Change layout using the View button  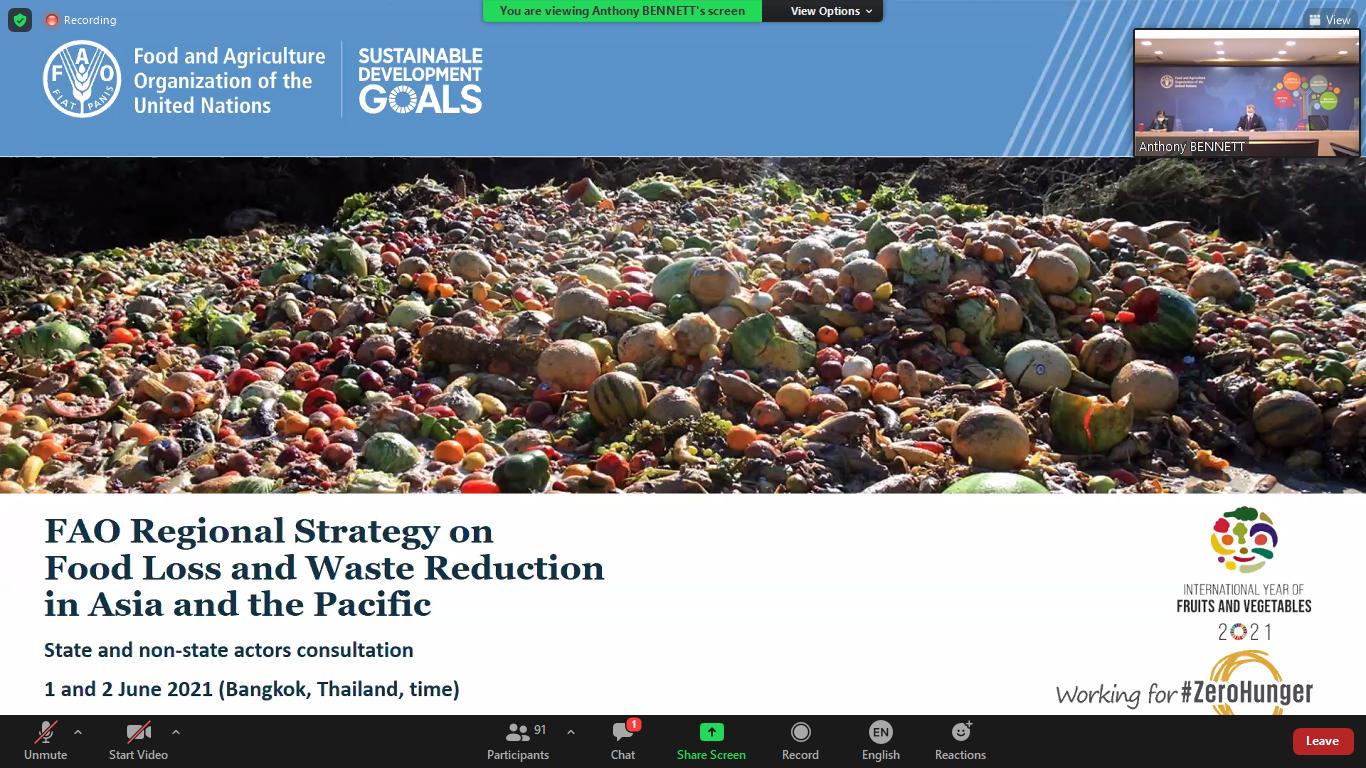click(x=1329, y=20)
